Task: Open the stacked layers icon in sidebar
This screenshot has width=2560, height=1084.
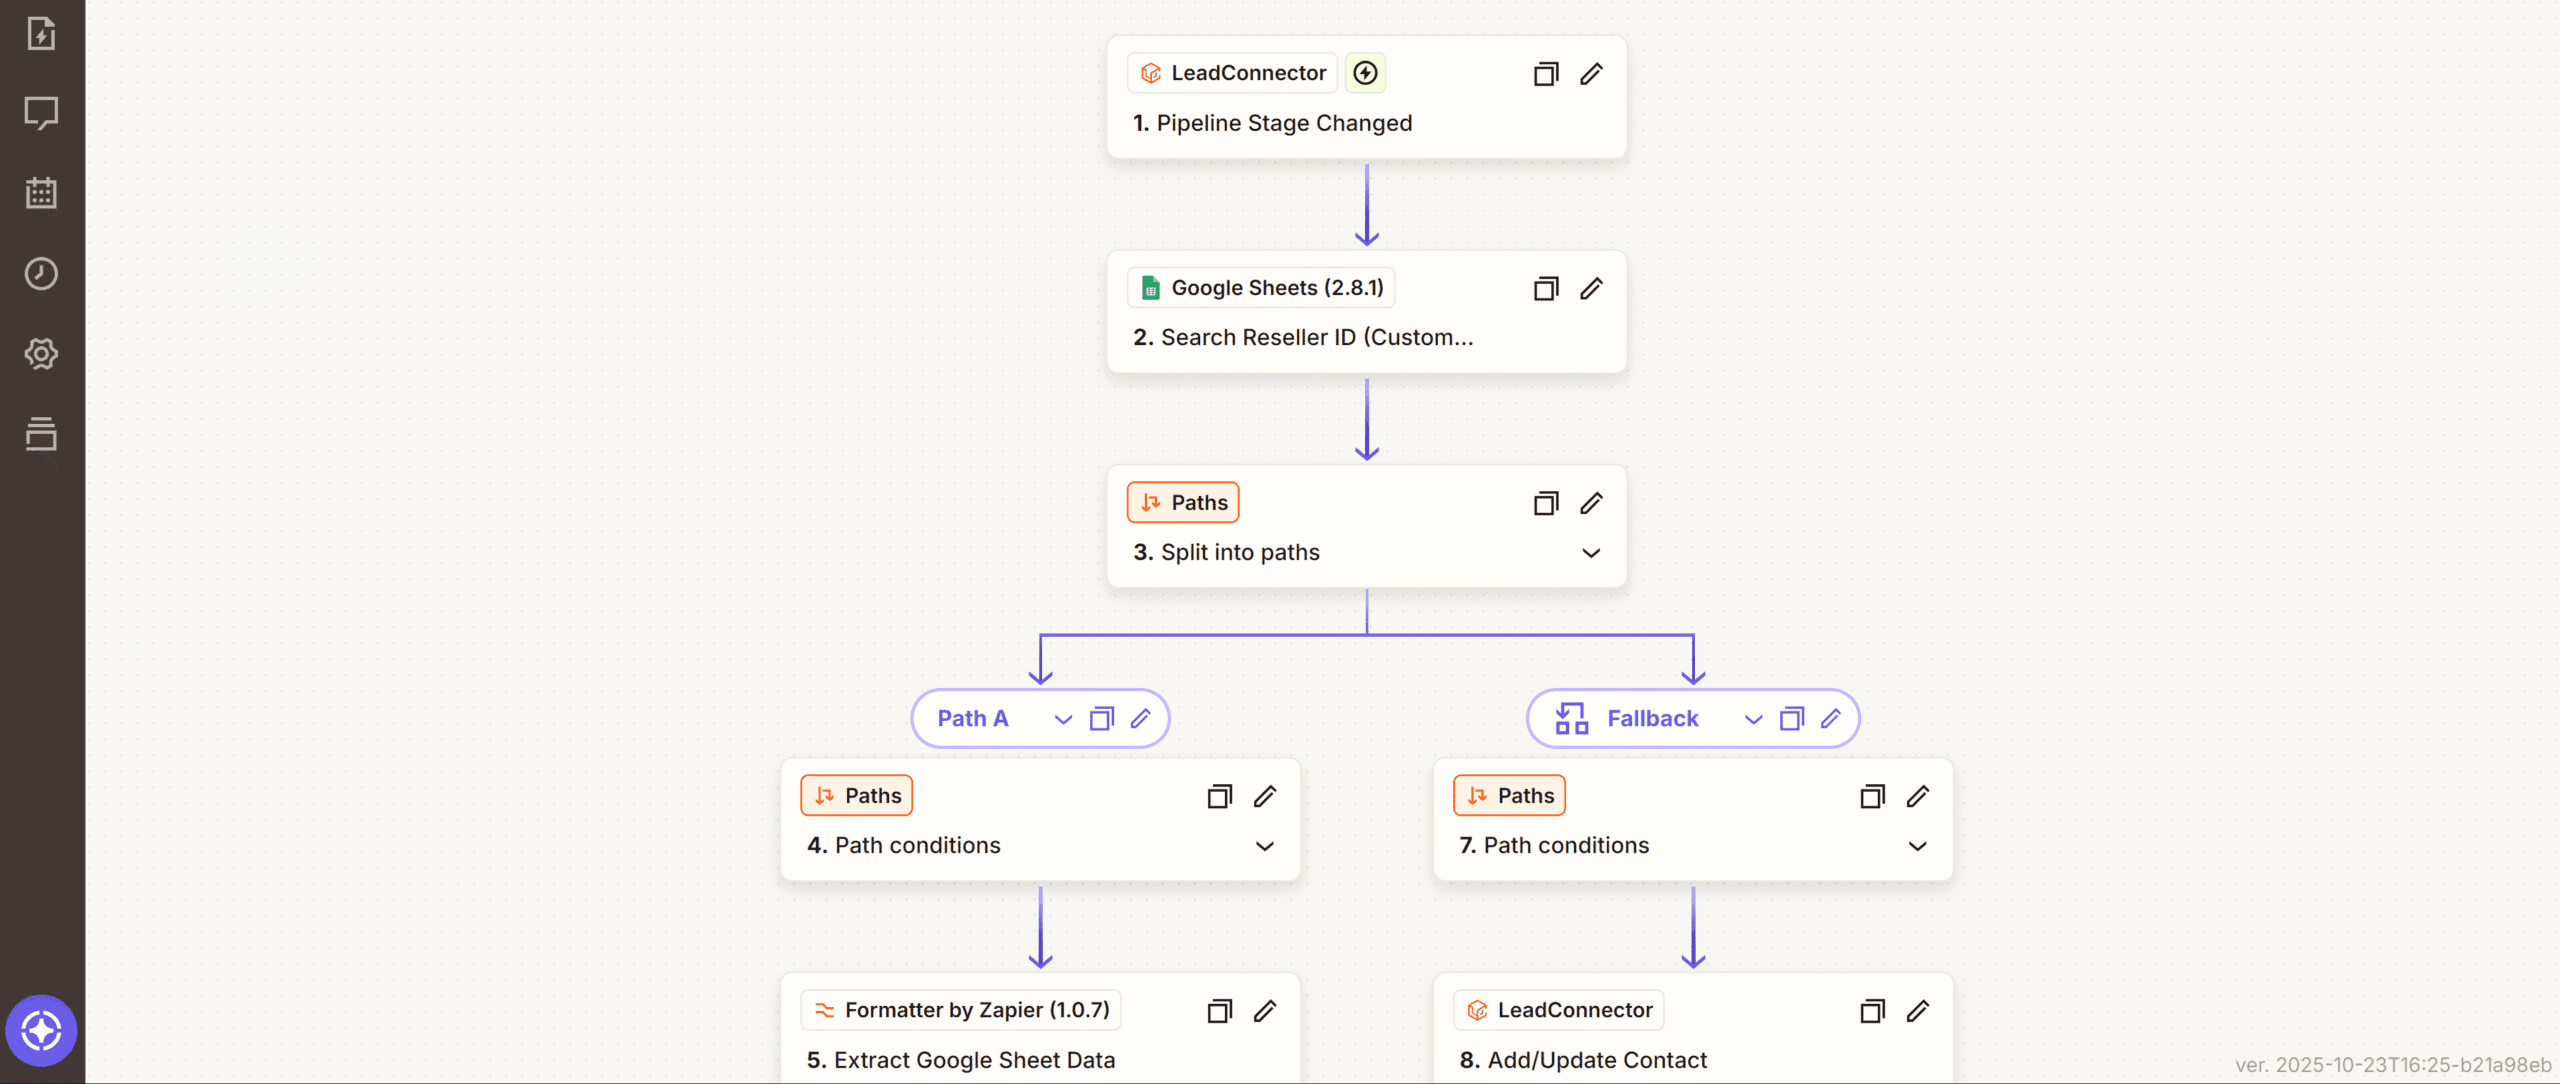Action: pyautogui.click(x=41, y=434)
